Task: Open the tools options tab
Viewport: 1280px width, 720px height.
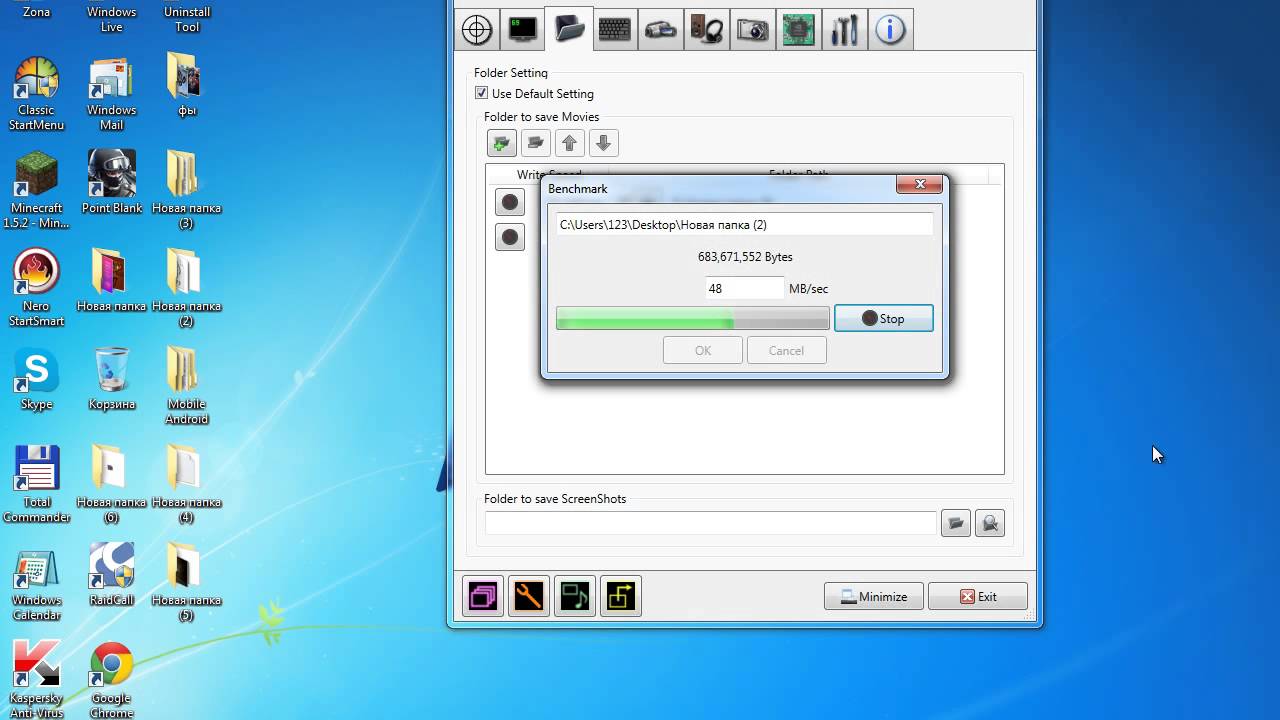Action: [845, 29]
